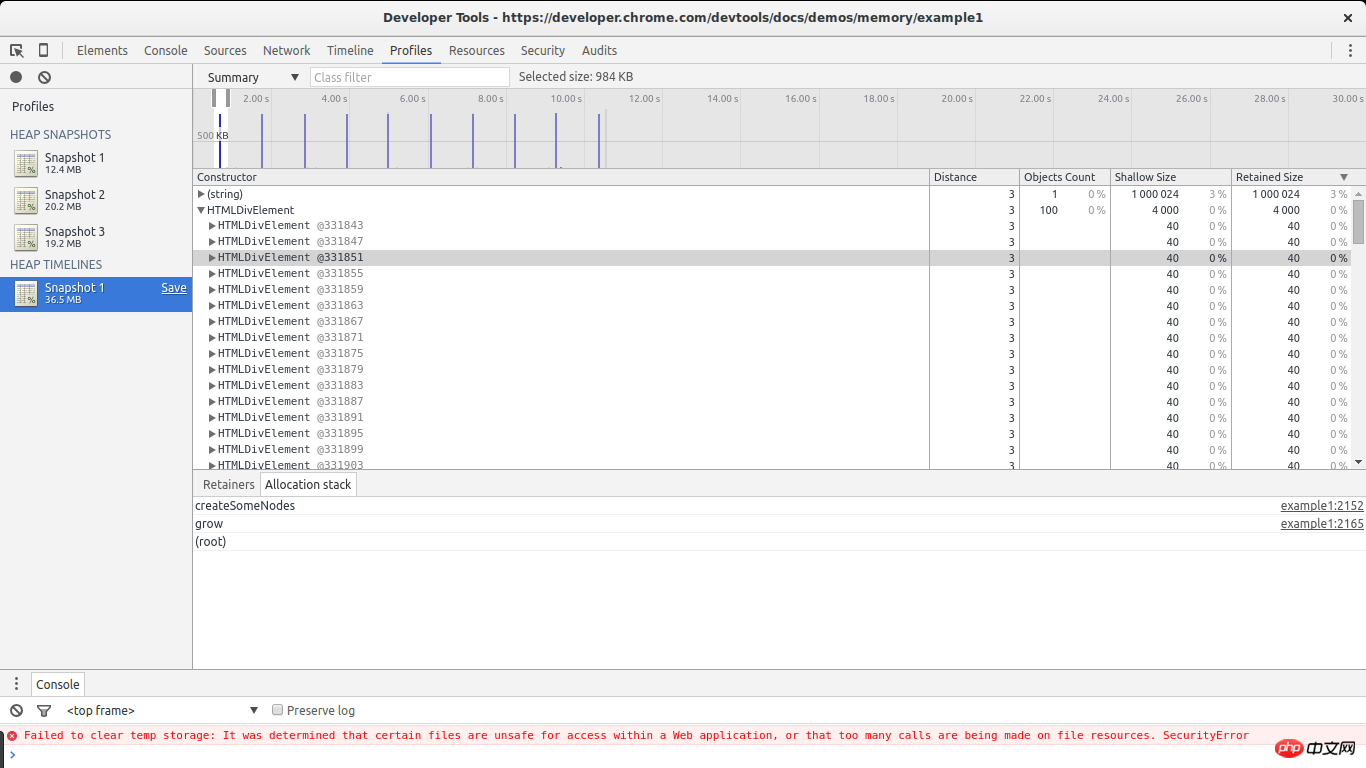
Task: Expand HTMLDivElement @331843 row
Action: pos(212,226)
